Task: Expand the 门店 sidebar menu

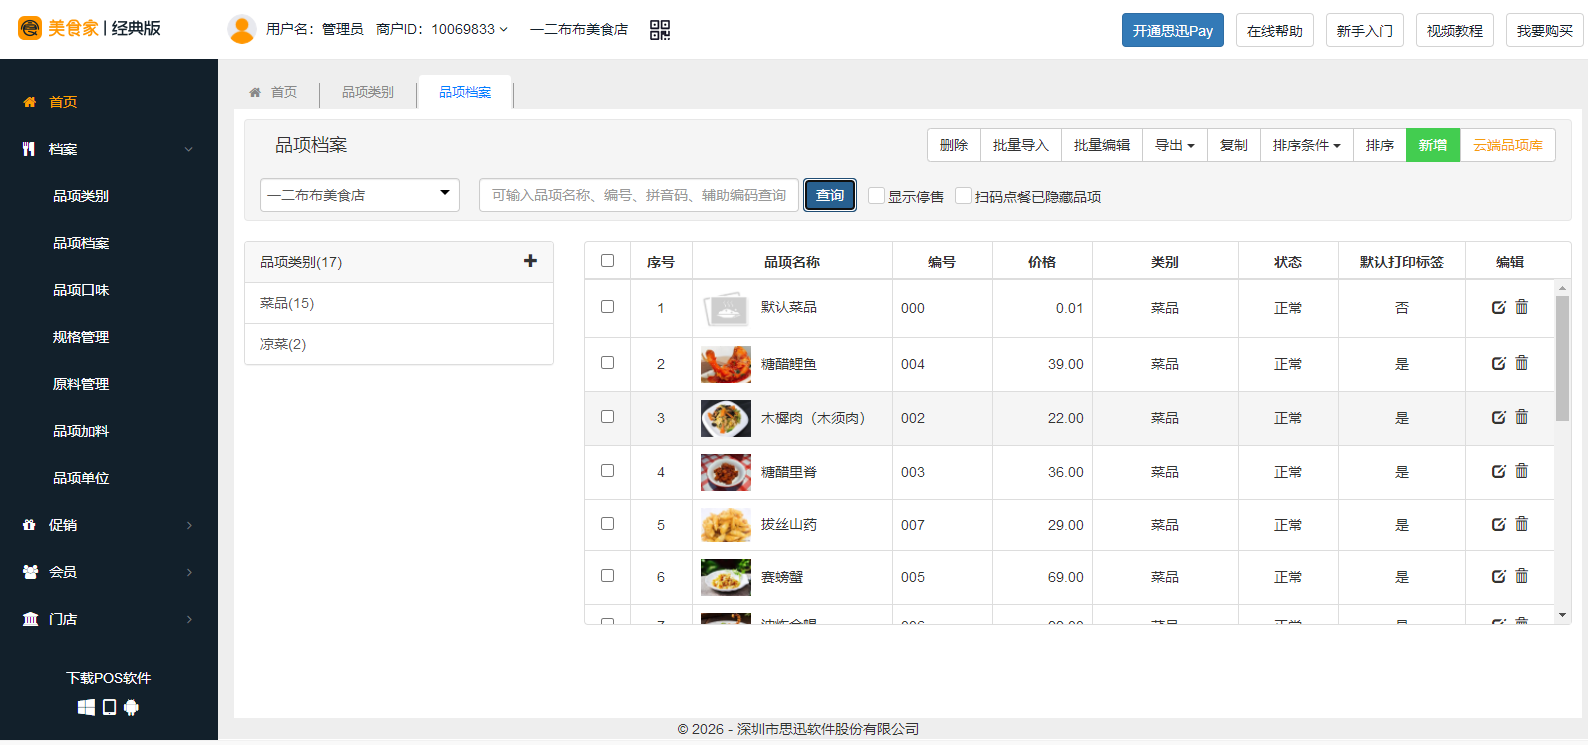Action: click(109, 619)
